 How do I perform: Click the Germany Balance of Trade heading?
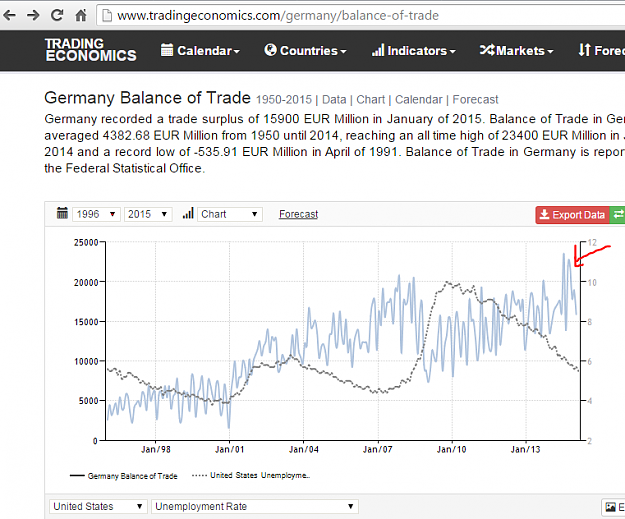(147, 98)
